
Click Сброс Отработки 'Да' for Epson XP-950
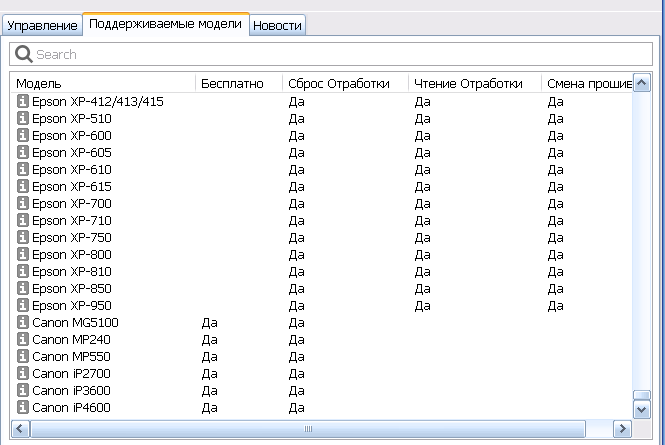click(296, 306)
